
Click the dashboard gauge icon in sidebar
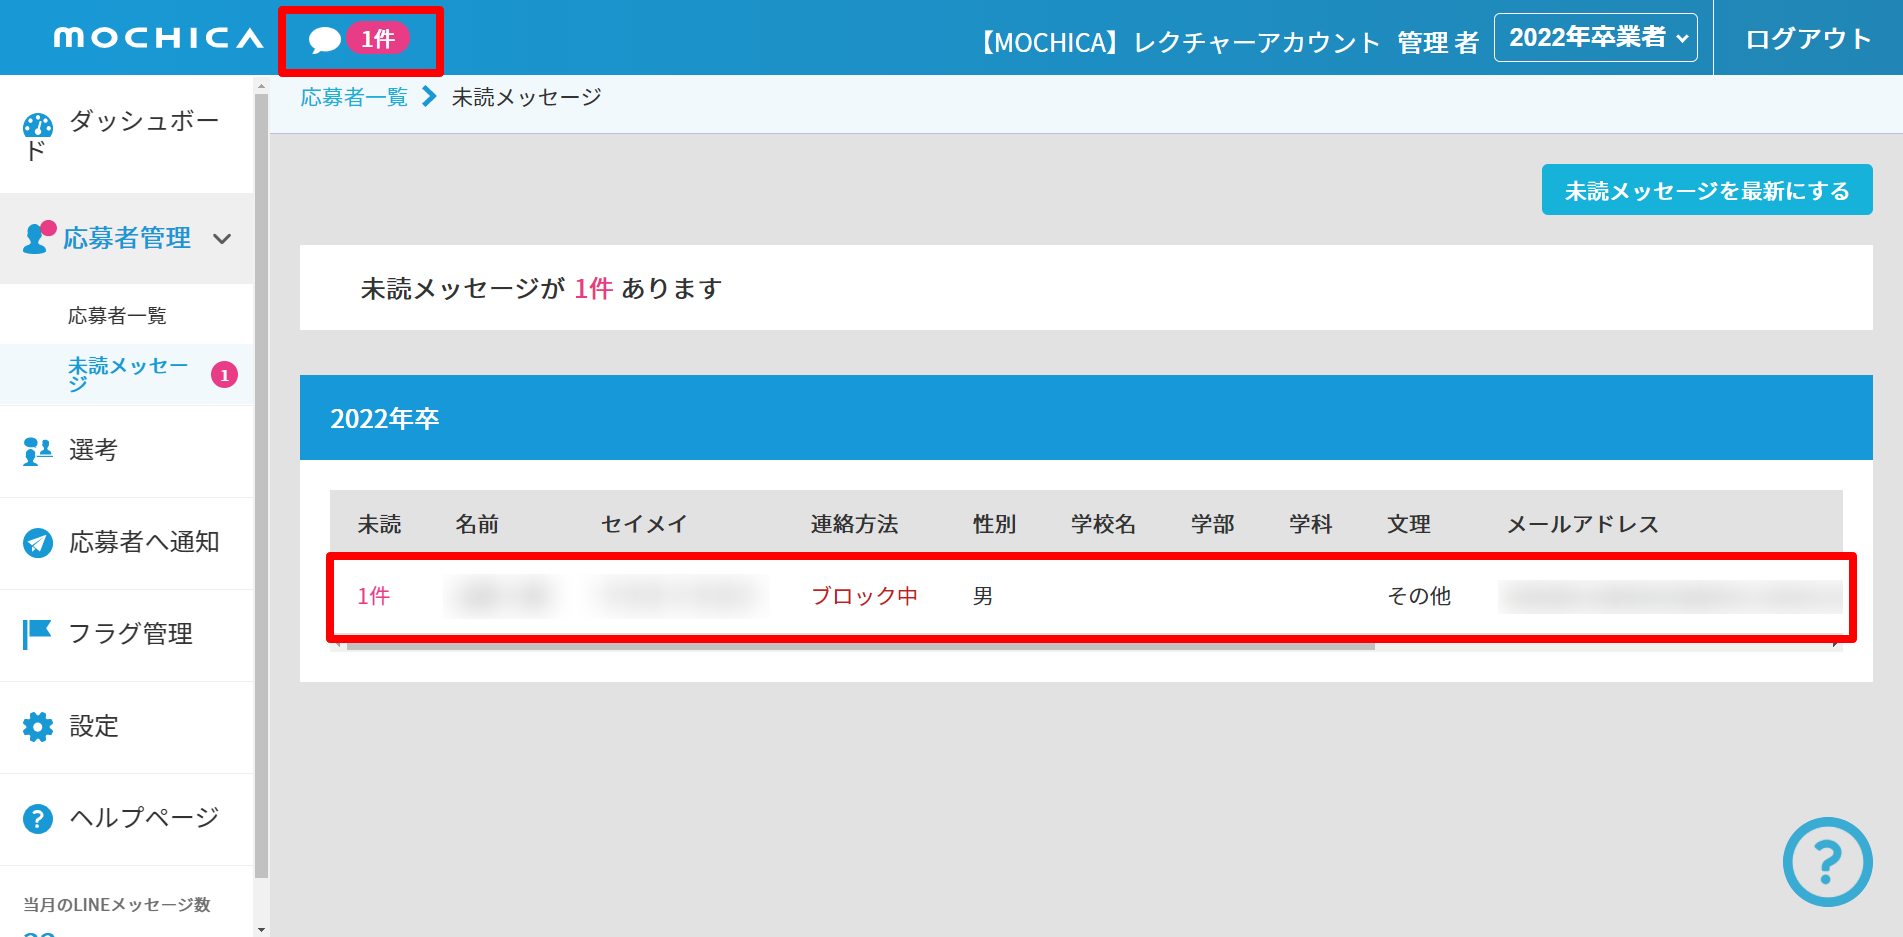pos(38,126)
